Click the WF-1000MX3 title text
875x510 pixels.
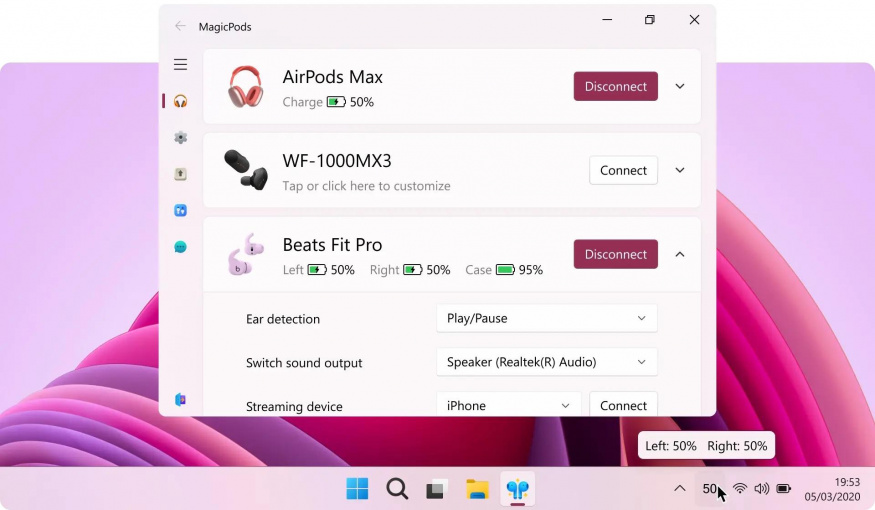click(x=337, y=161)
